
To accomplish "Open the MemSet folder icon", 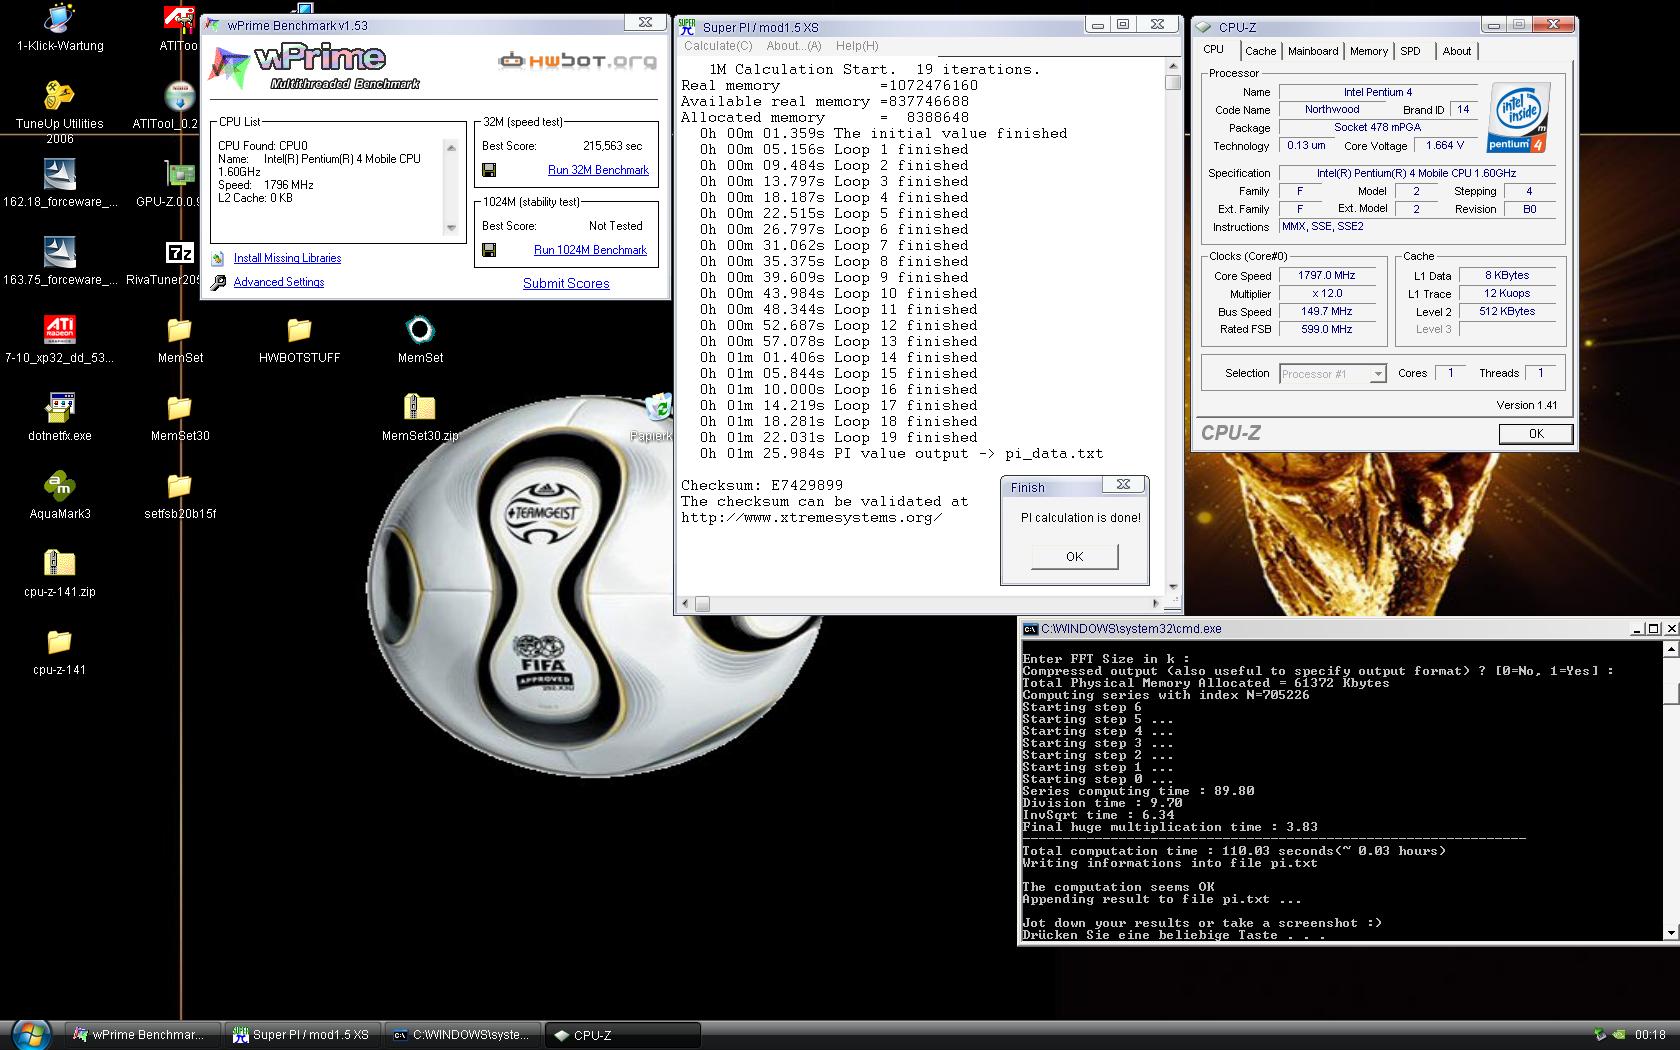I will (x=180, y=340).
